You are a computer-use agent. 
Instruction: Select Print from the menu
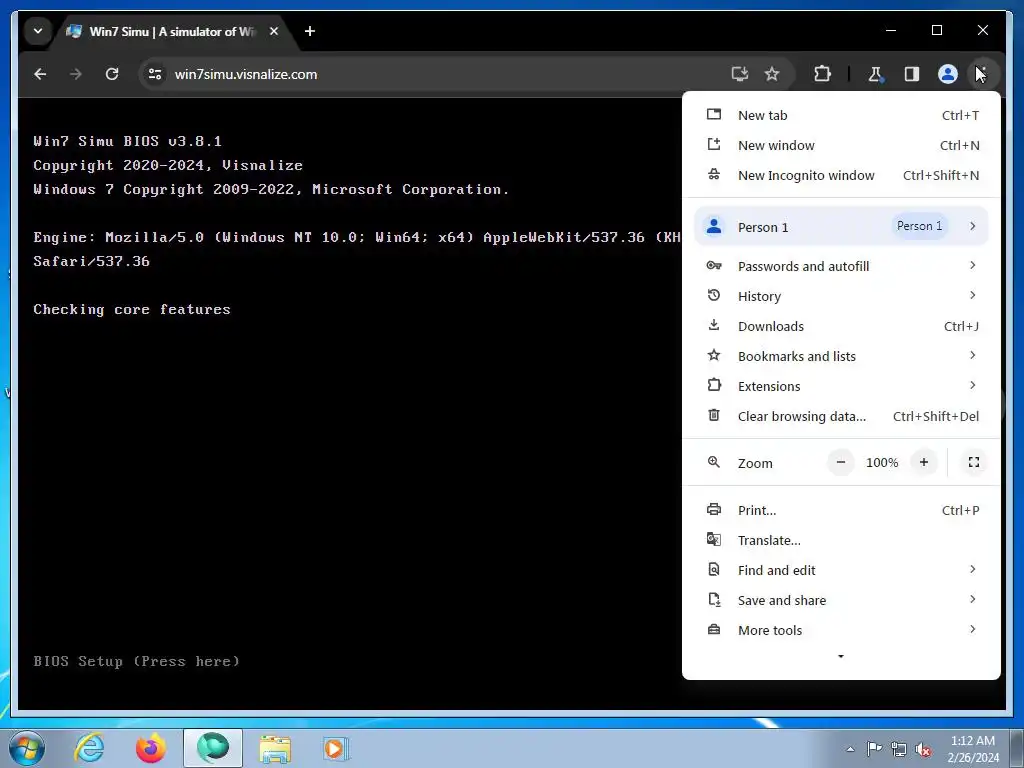841,510
